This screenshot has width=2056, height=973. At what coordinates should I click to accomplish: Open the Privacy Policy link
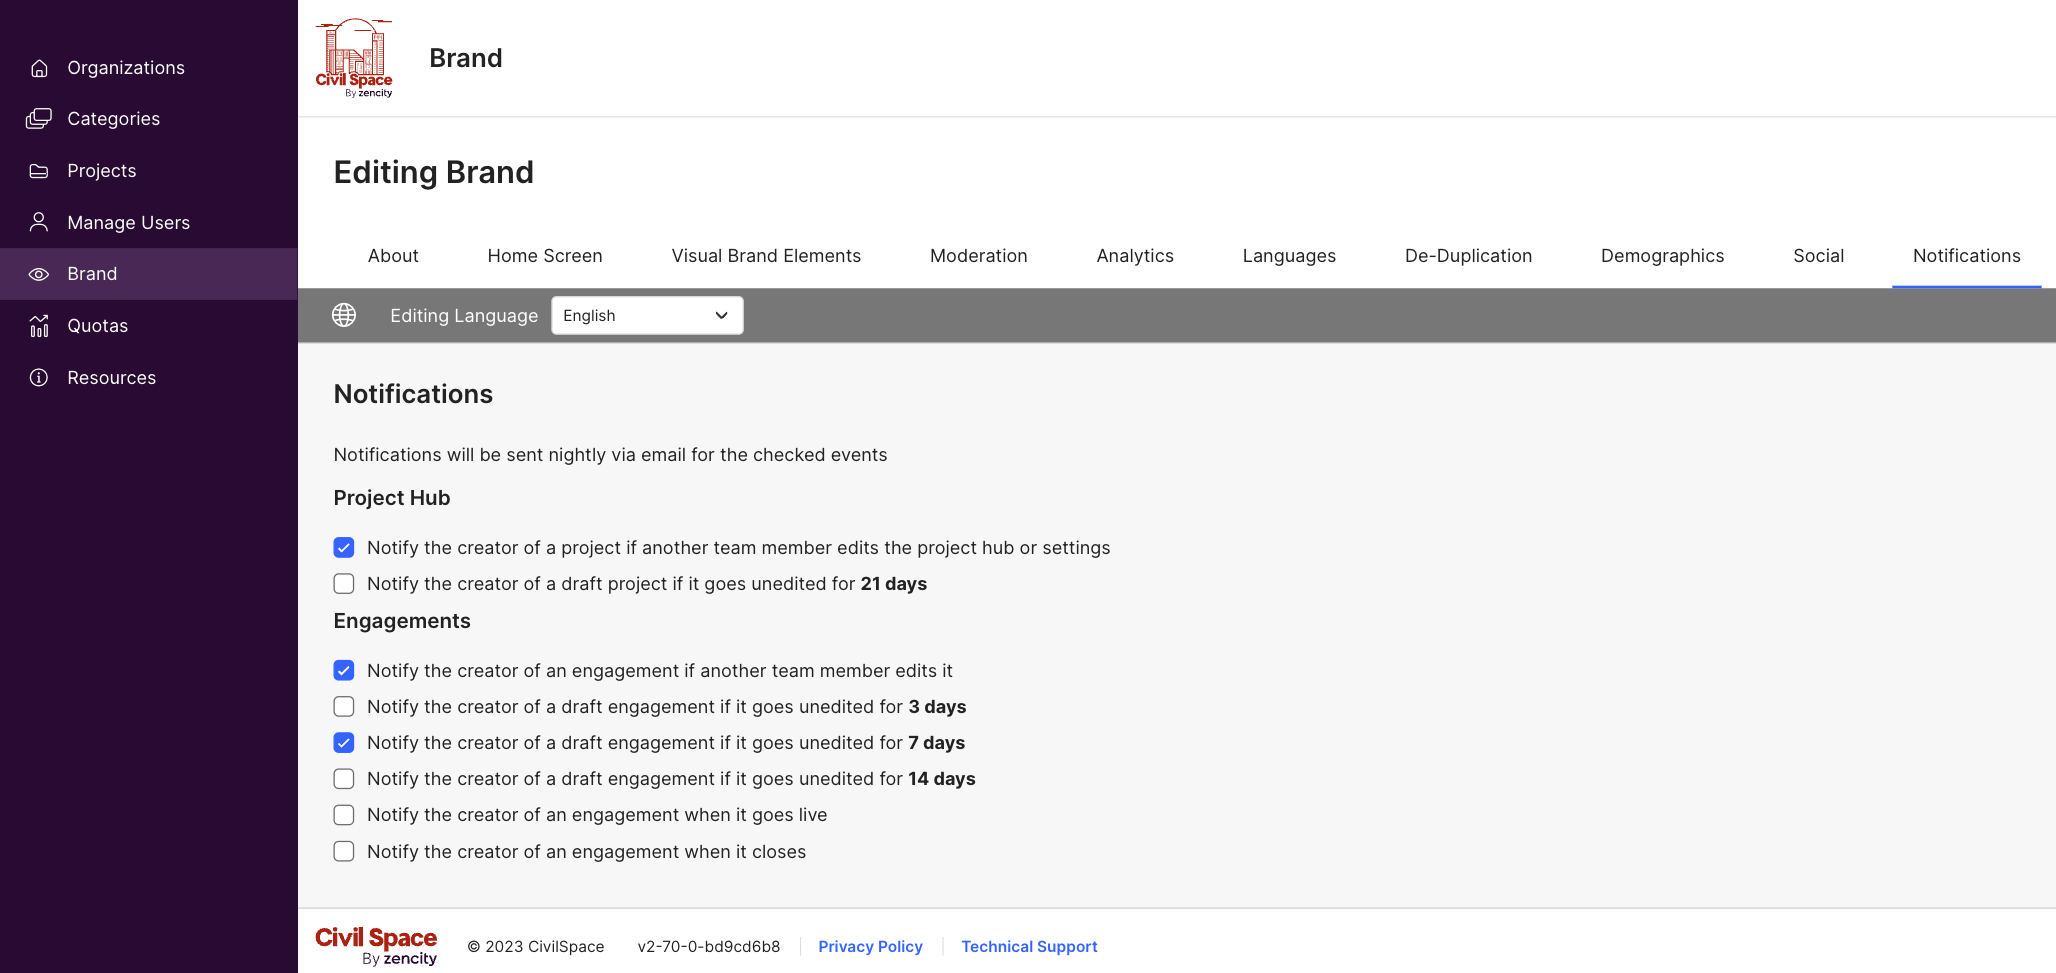tap(870, 947)
